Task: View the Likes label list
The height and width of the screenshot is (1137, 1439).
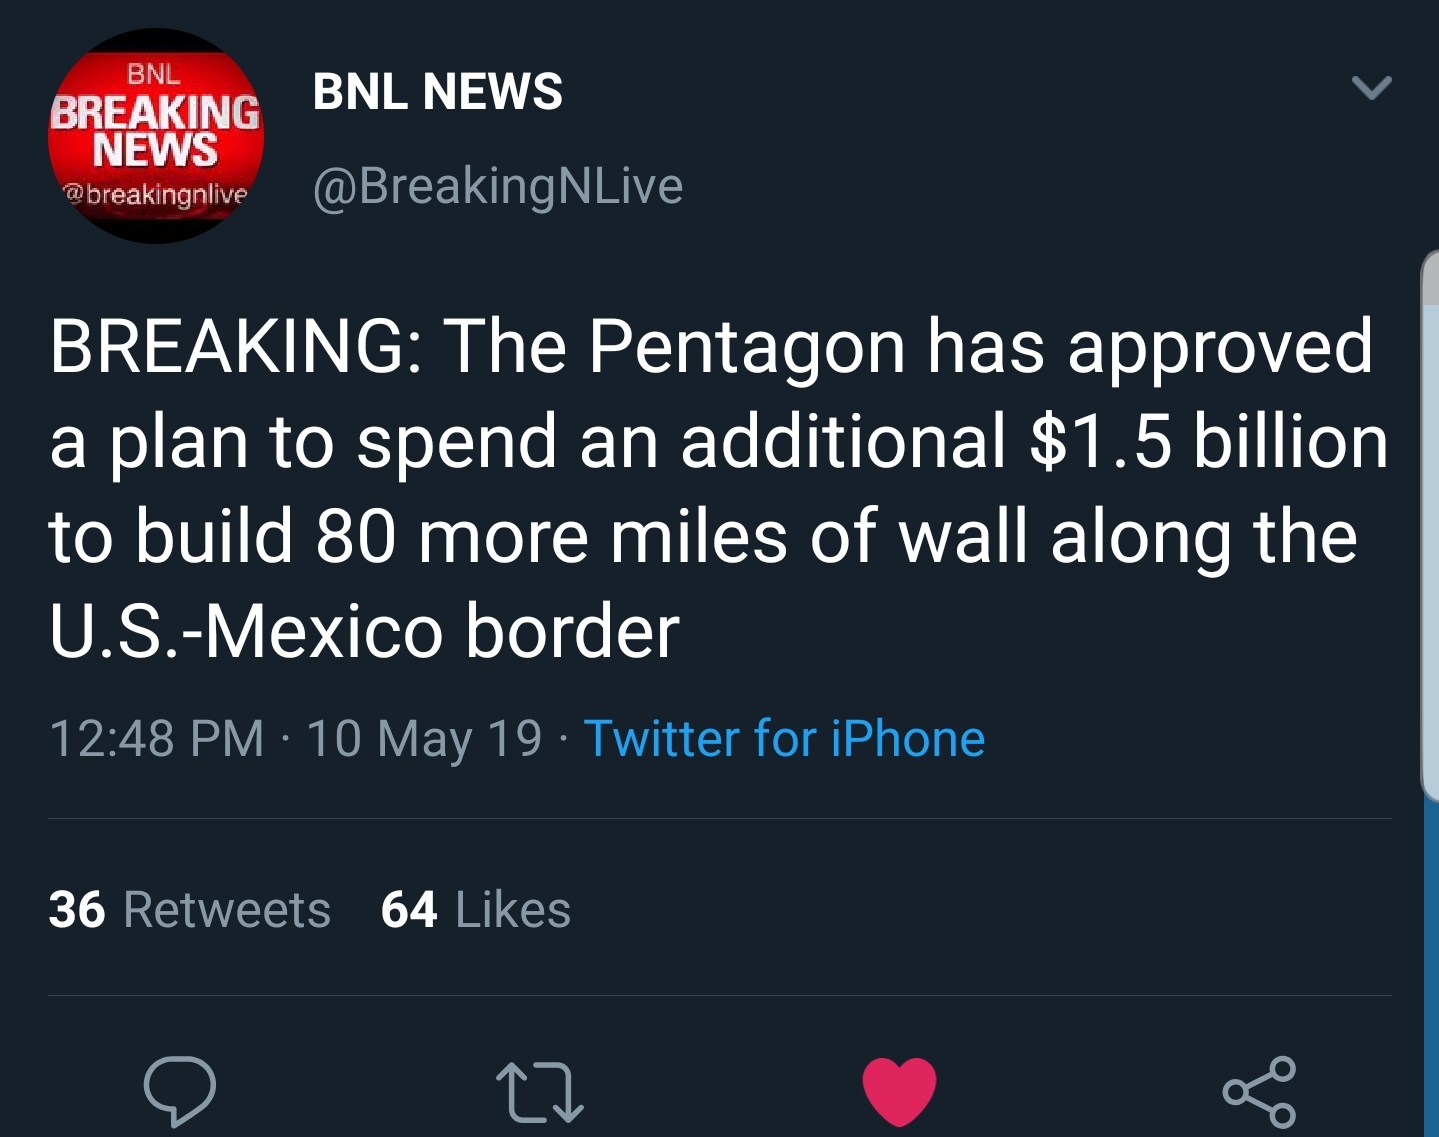Action: (513, 910)
